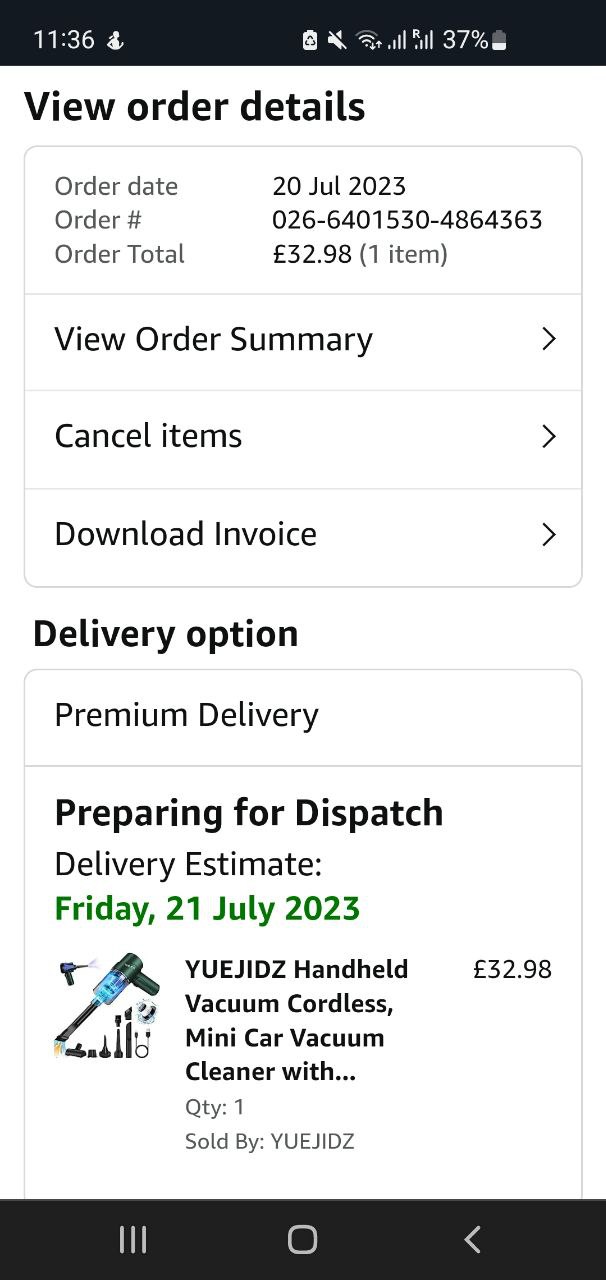
Task: Open View Order Summary row
Action: [x=213, y=340]
